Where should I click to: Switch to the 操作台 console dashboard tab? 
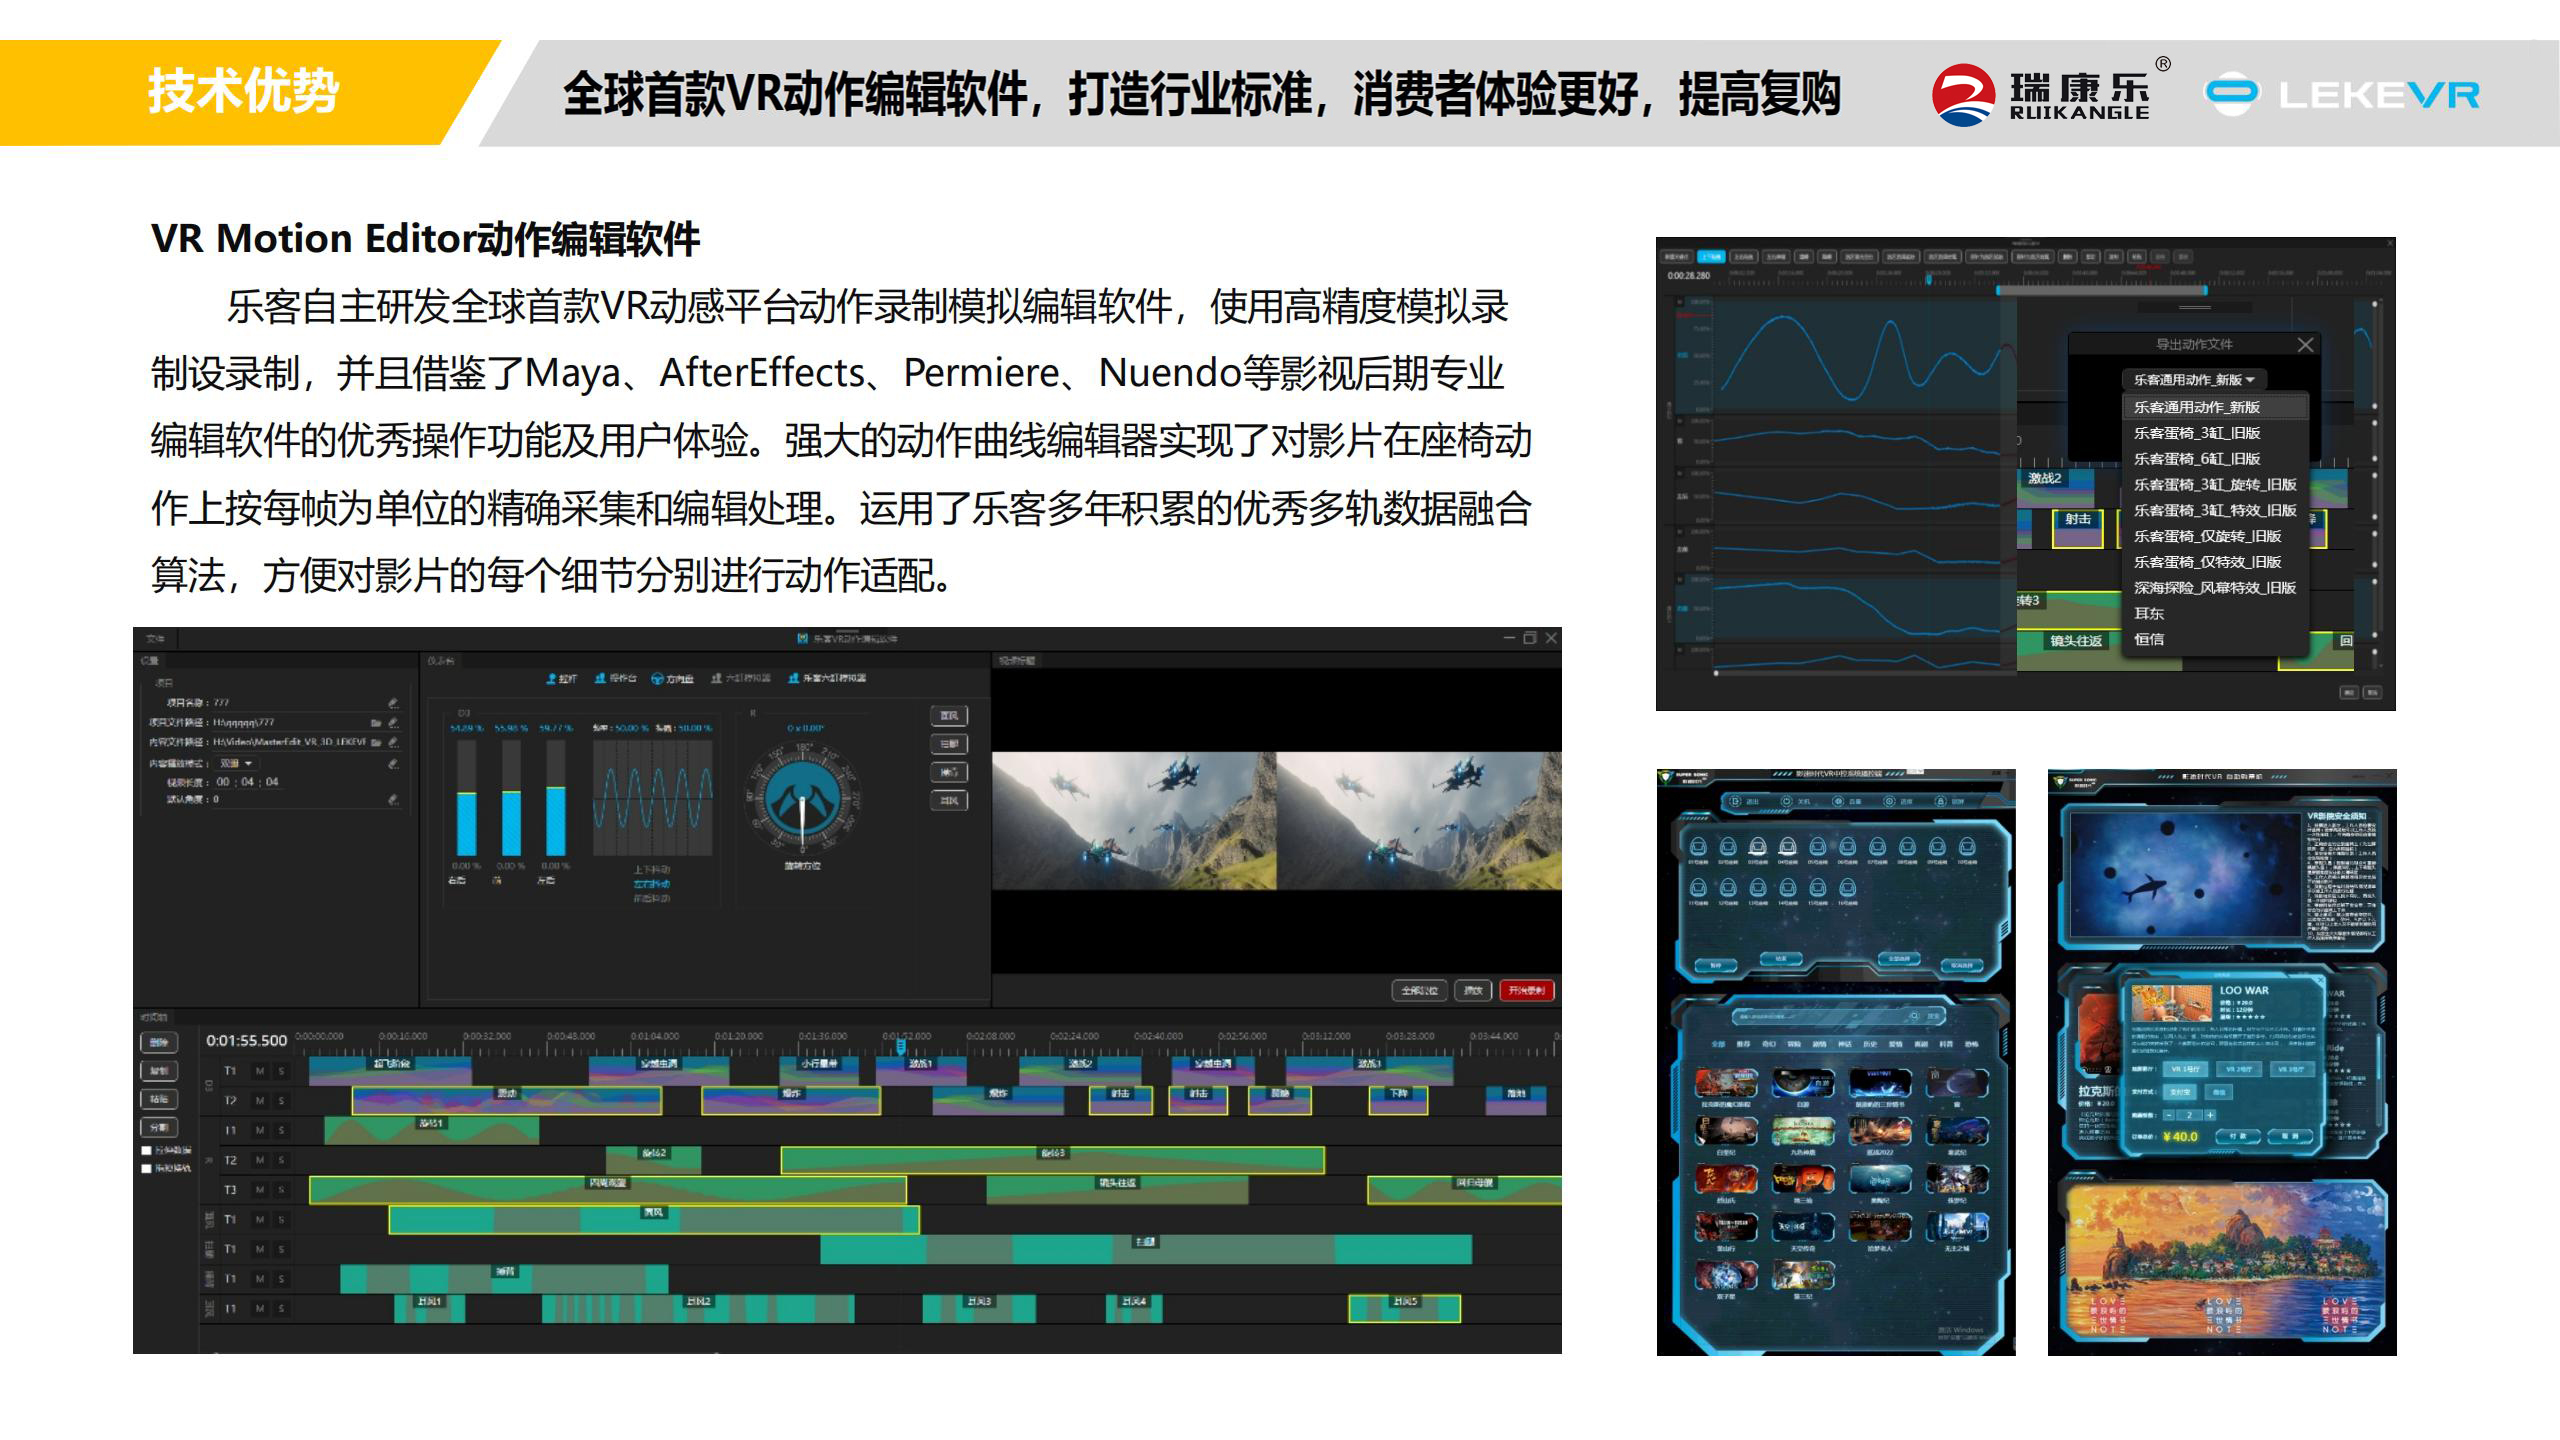(x=615, y=678)
